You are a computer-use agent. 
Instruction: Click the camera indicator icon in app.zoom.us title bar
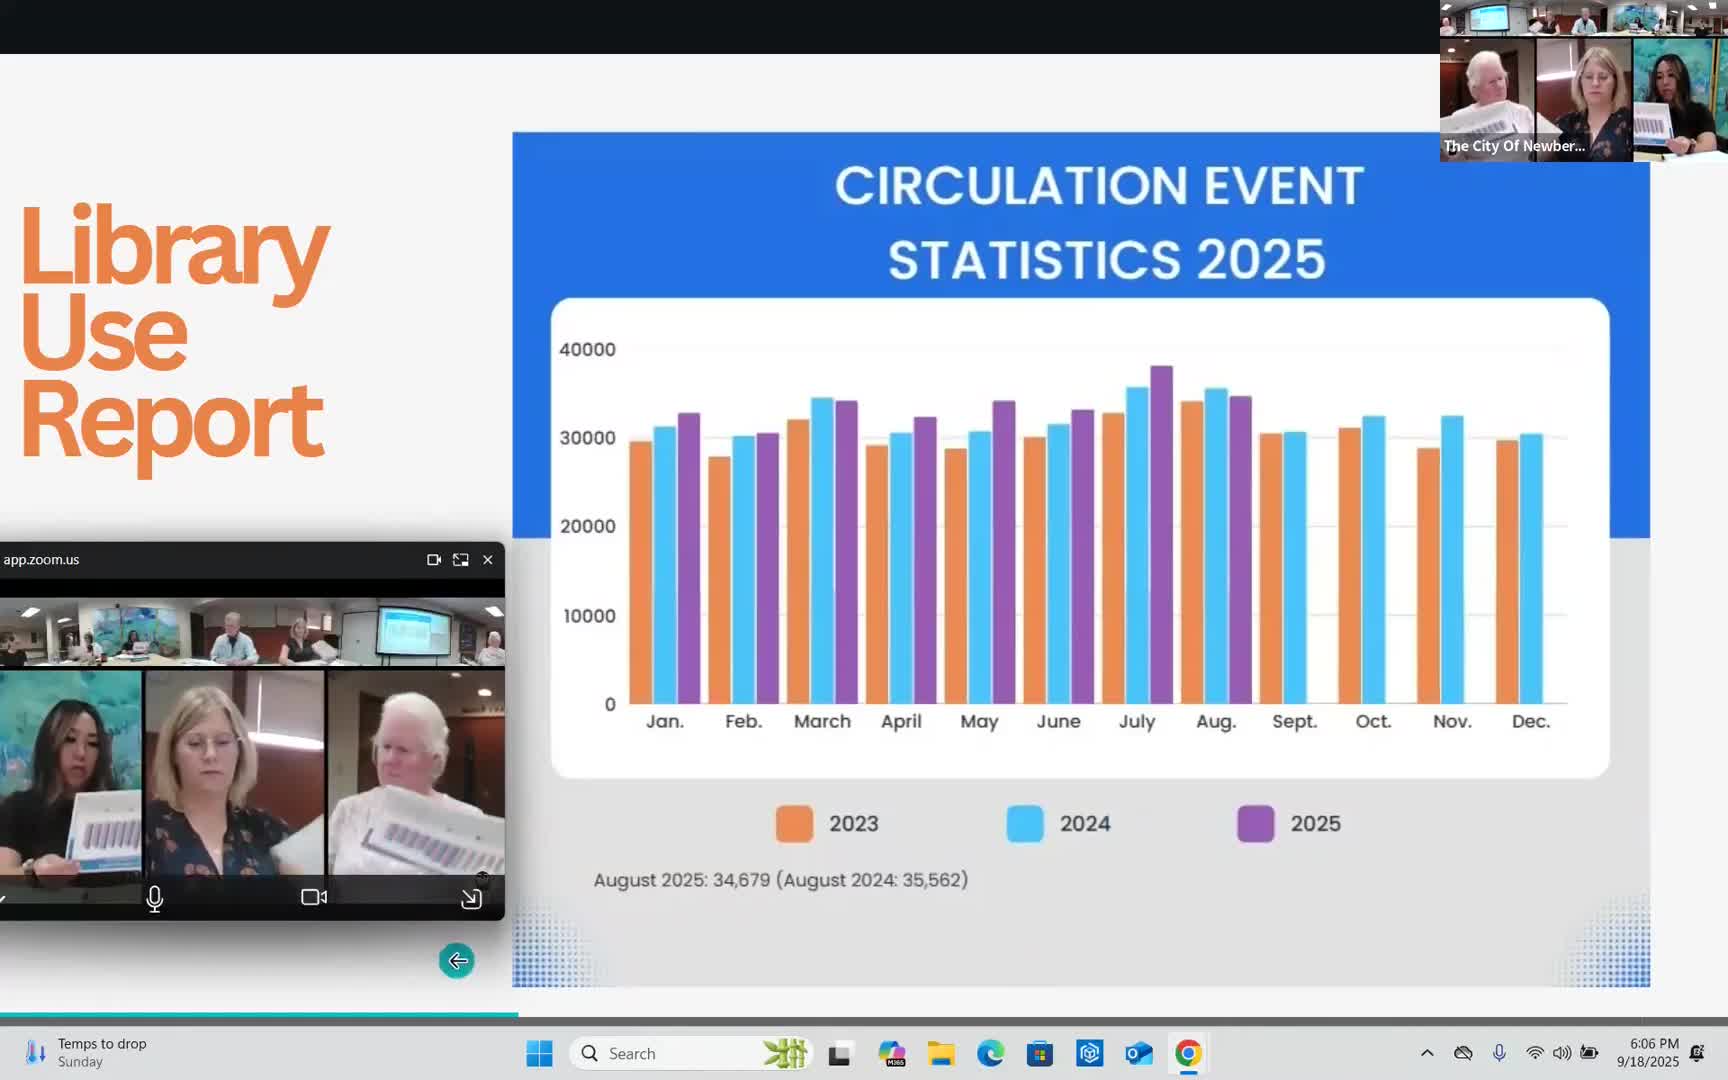tap(434, 560)
